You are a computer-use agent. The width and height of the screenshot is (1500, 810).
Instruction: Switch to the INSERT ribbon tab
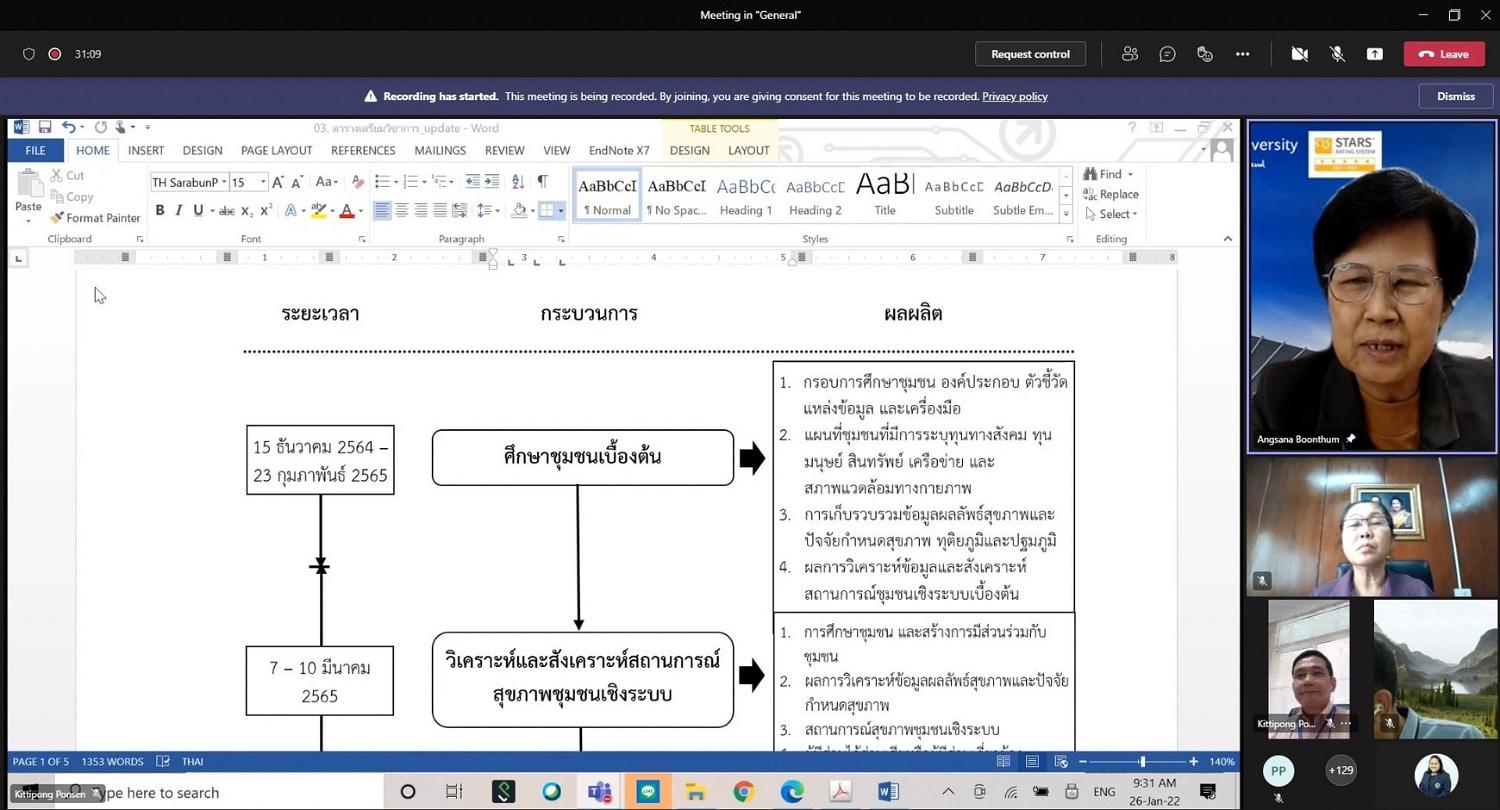(146, 150)
